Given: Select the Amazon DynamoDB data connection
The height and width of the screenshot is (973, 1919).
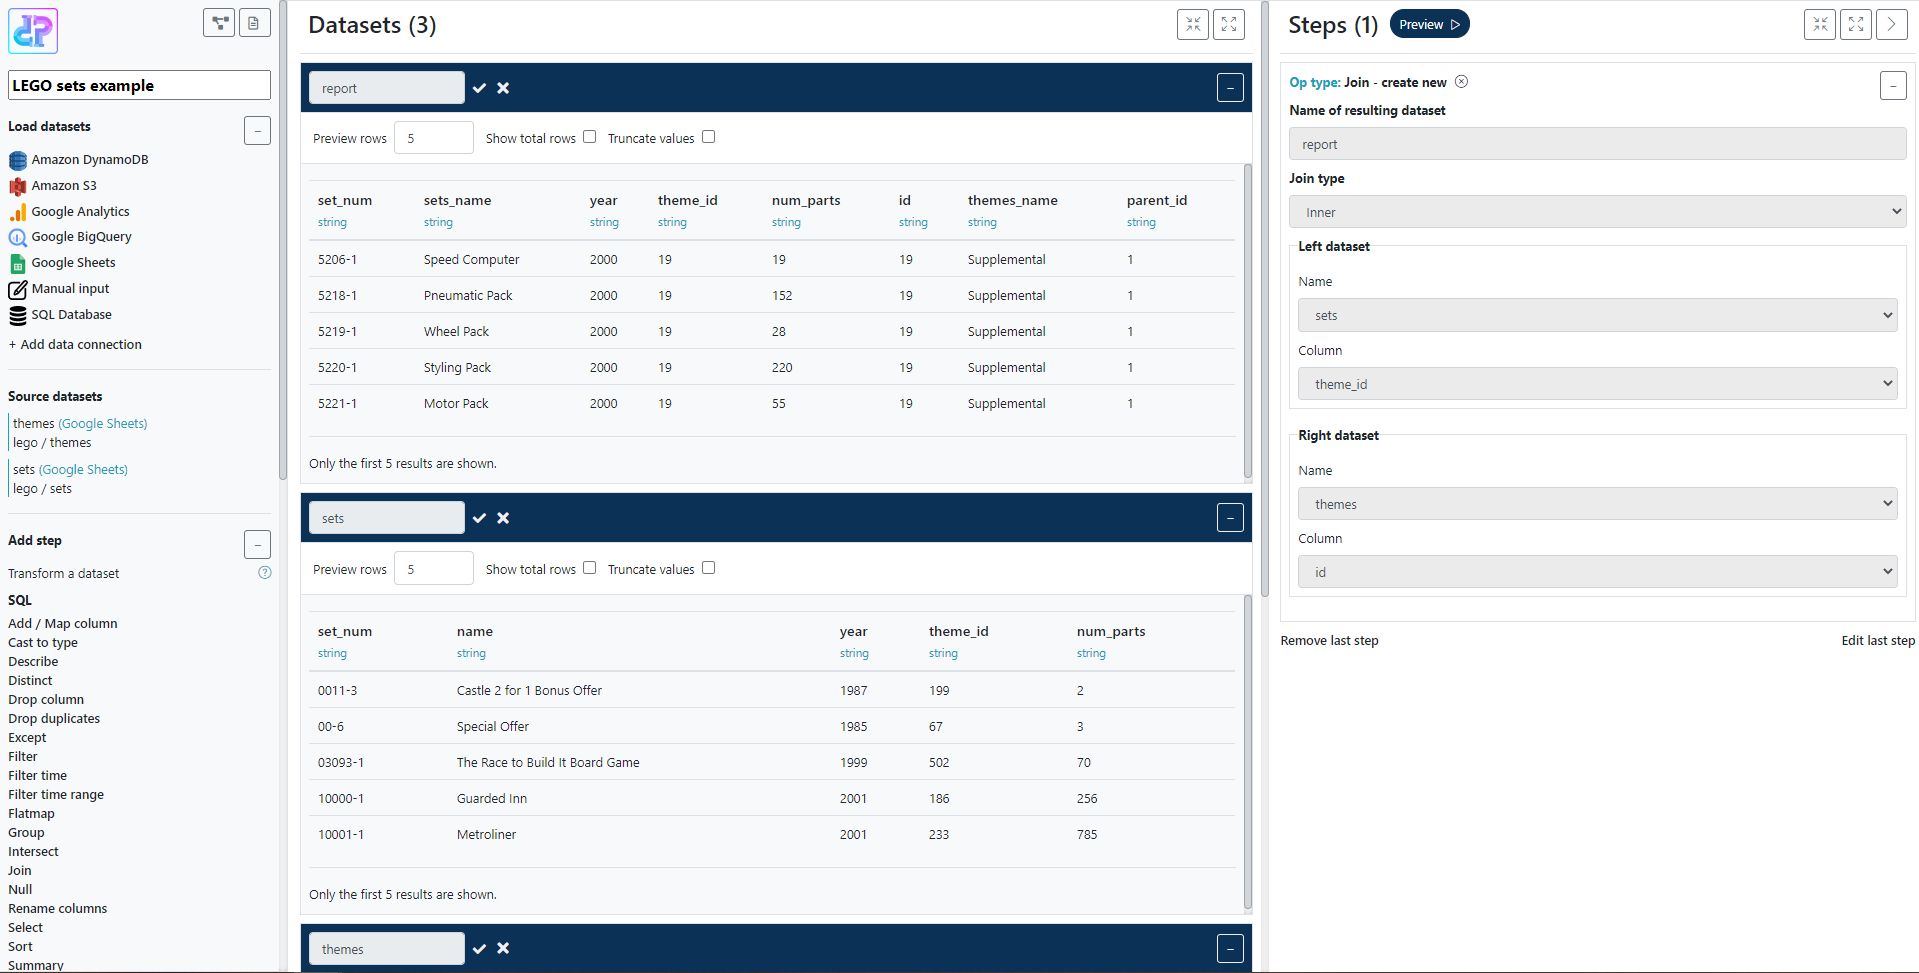Looking at the screenshot, I should coord(90,159).
